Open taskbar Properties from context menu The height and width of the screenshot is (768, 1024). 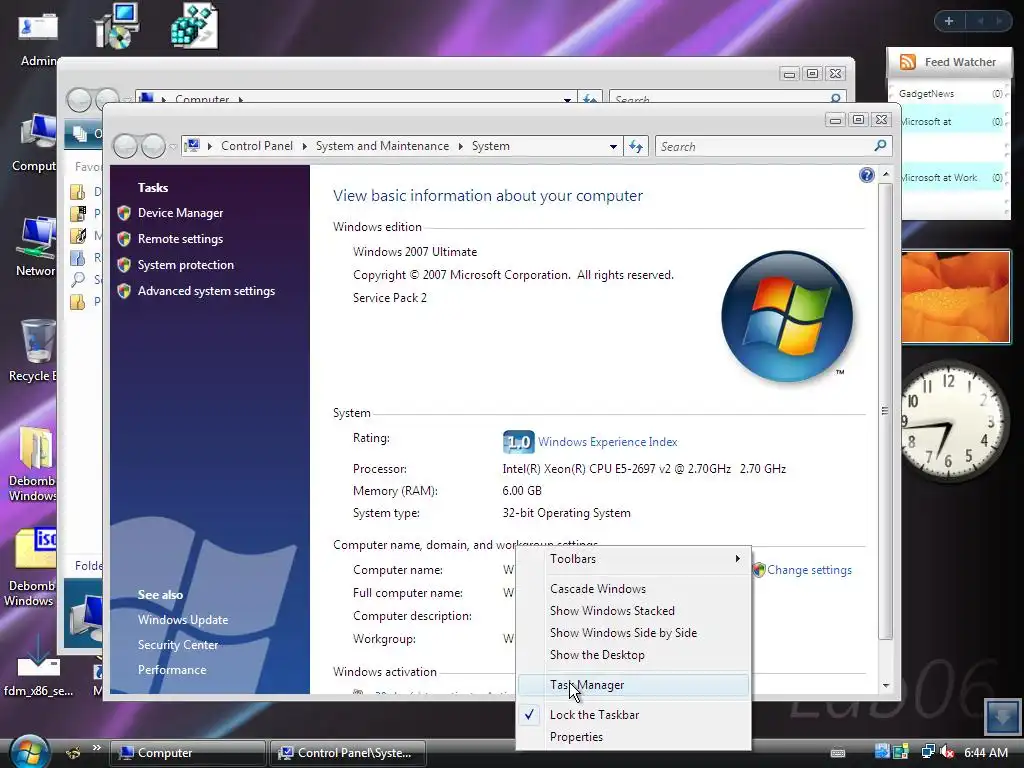(x=633, y=737)
